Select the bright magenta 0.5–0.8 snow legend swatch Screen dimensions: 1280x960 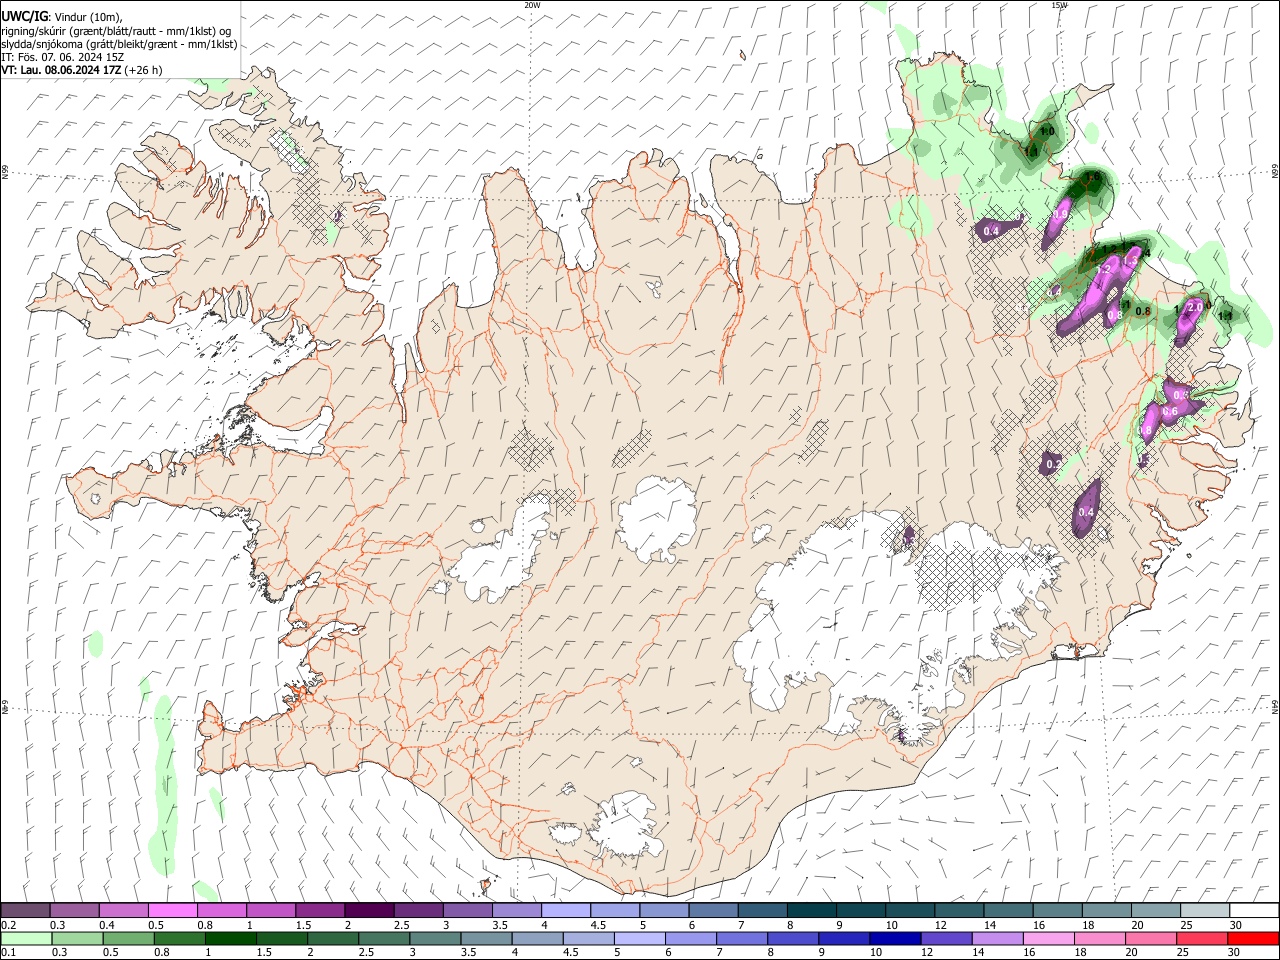(172, 910)
